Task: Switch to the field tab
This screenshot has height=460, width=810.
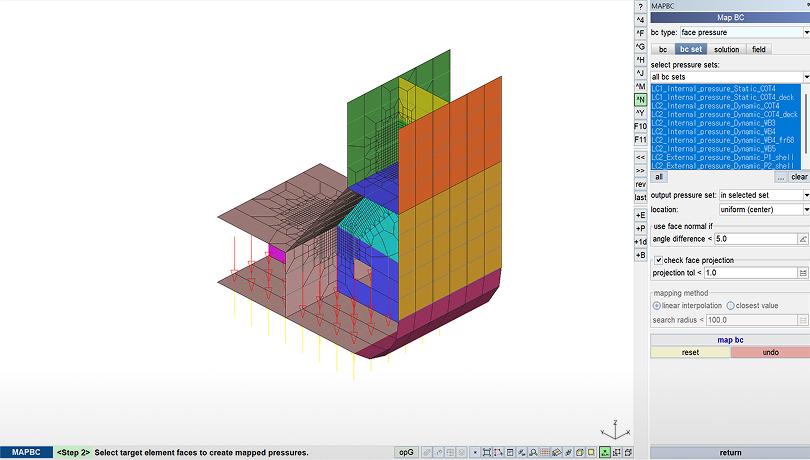Action: click(759, 49)
